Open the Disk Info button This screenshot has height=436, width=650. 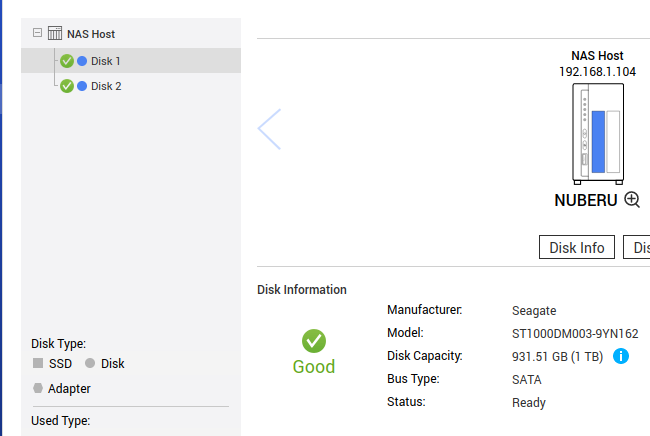(577, 247)
